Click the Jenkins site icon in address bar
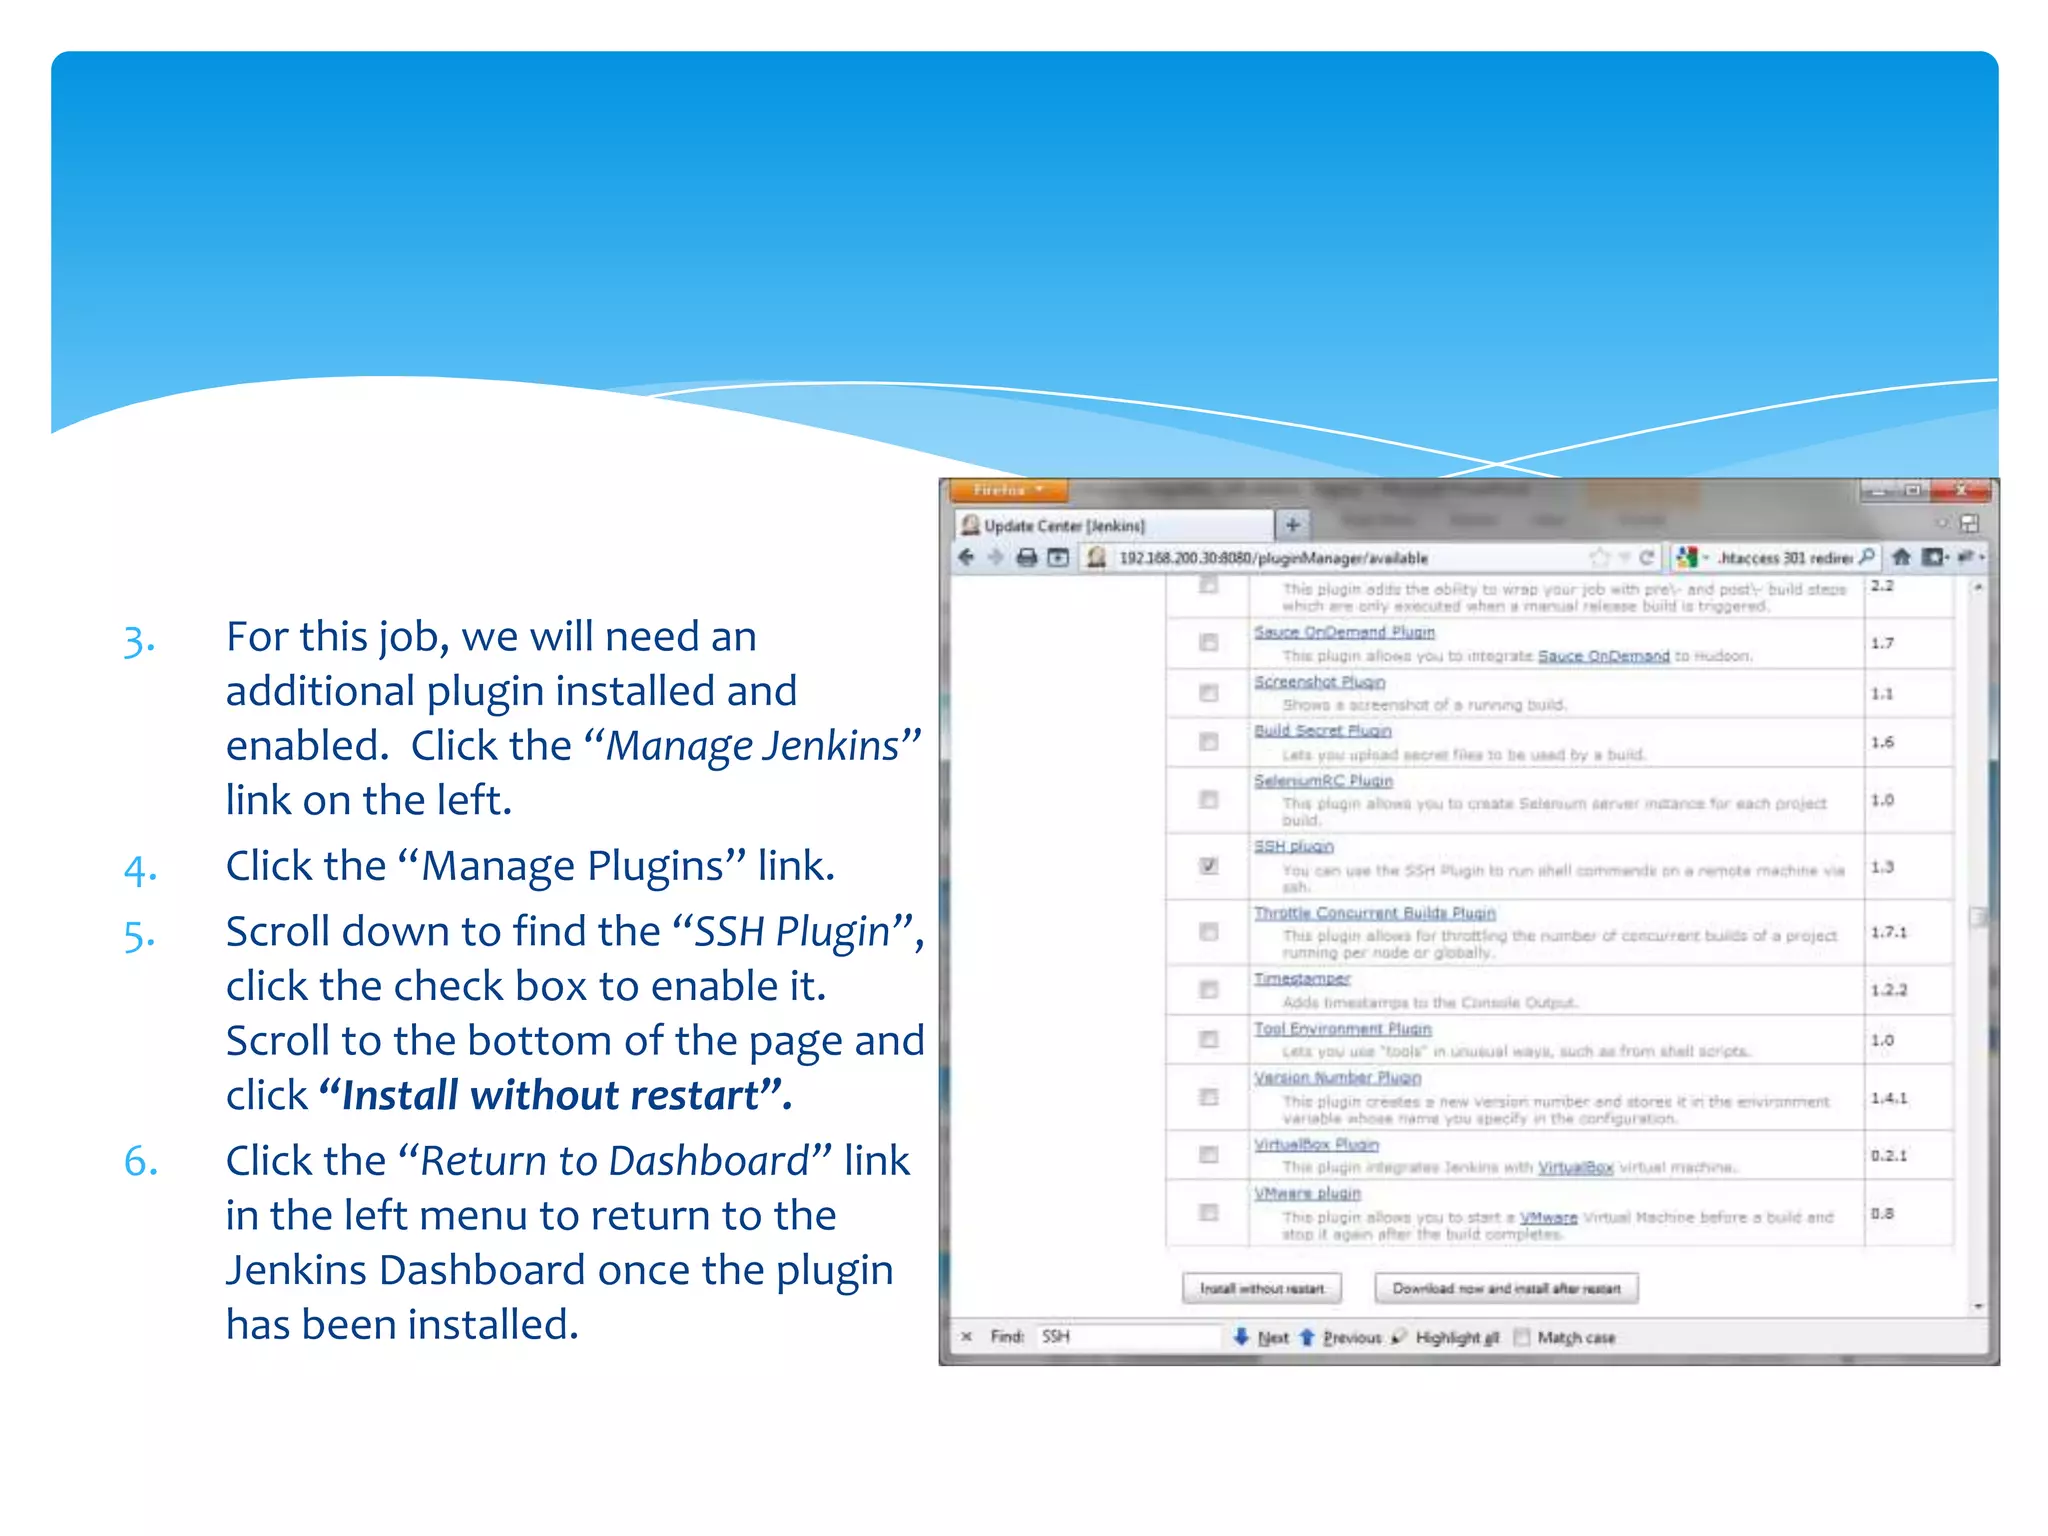 point(1096,557)
